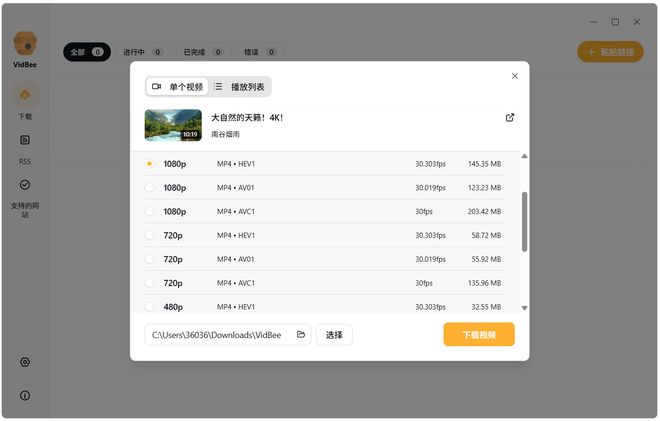Click the 支持的网站 sidebar label

tap(25, 210)
